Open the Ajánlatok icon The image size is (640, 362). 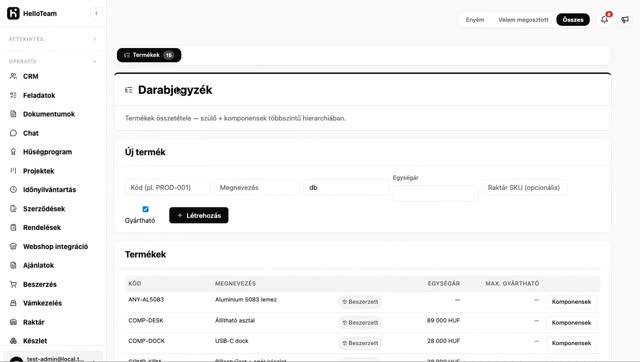click(x=13, y=265)
